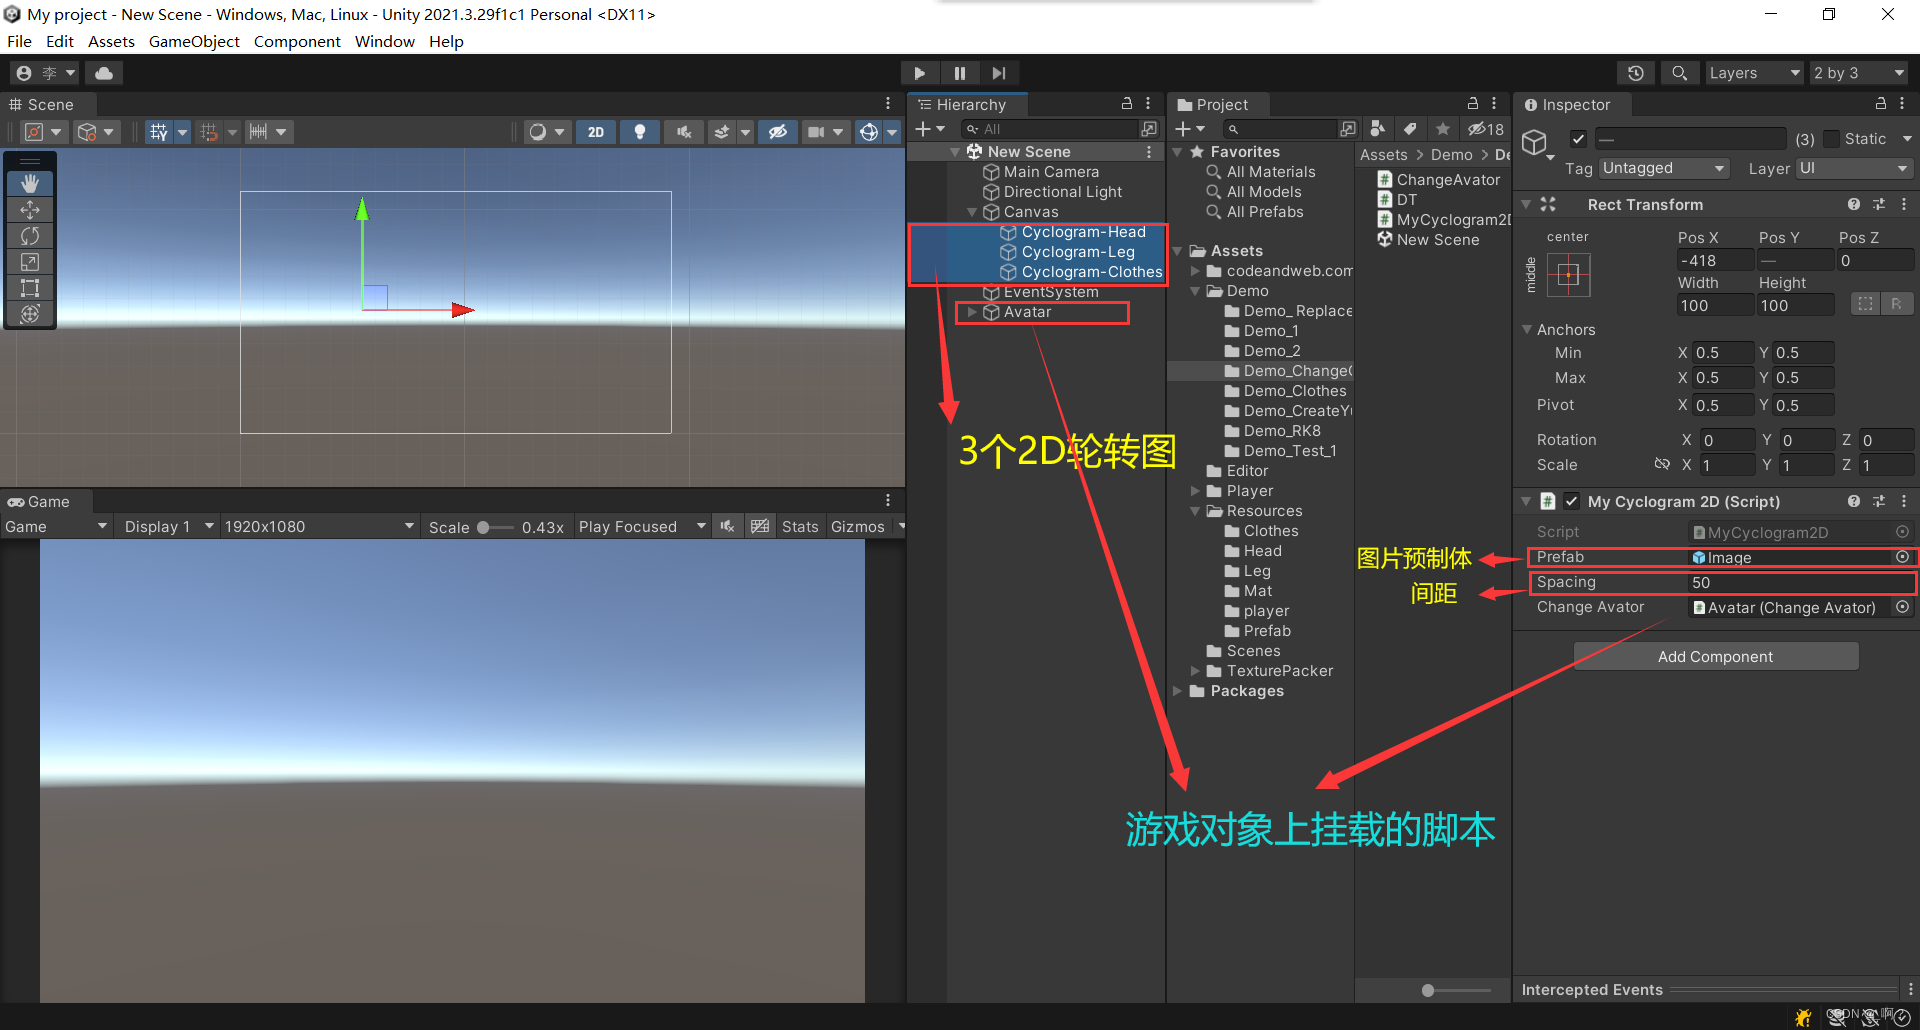
Task: Search by label in Project panel
Action: pos(1409,129)
